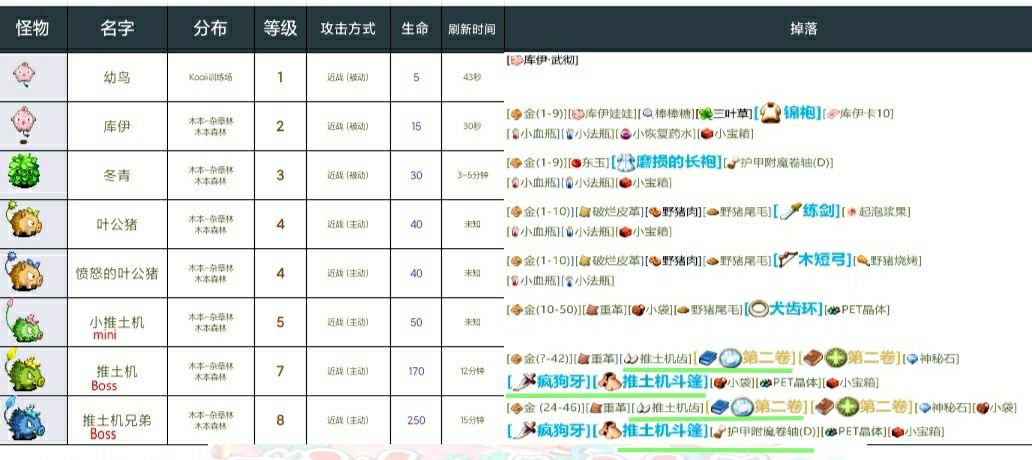Screen dimensions: 1032x460
Task: Open the 库伊·武彻 drop link
Action: (x=544, y=60)
